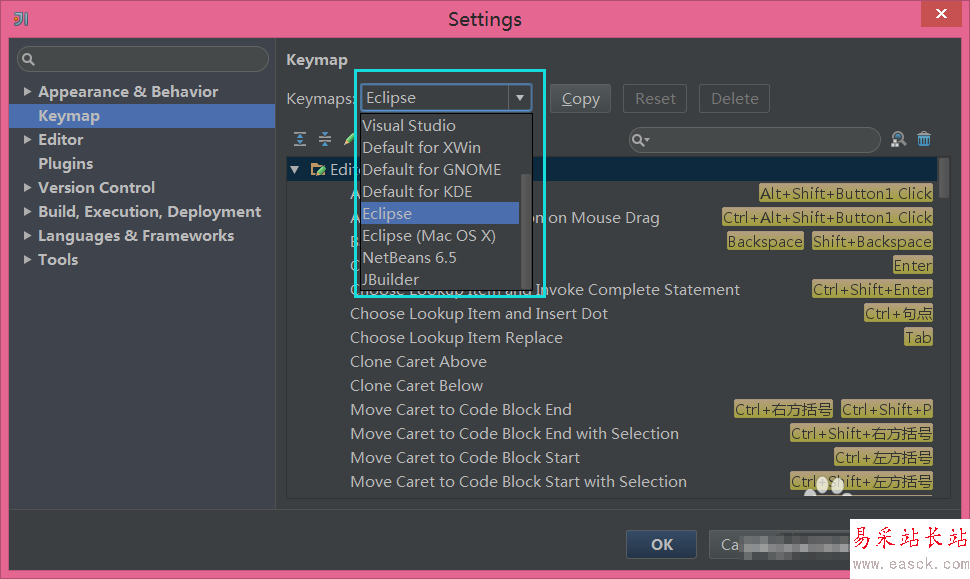Expand Version Control settings
The height and width of the screenshot is (579, 970).
(x=27, y=187)
